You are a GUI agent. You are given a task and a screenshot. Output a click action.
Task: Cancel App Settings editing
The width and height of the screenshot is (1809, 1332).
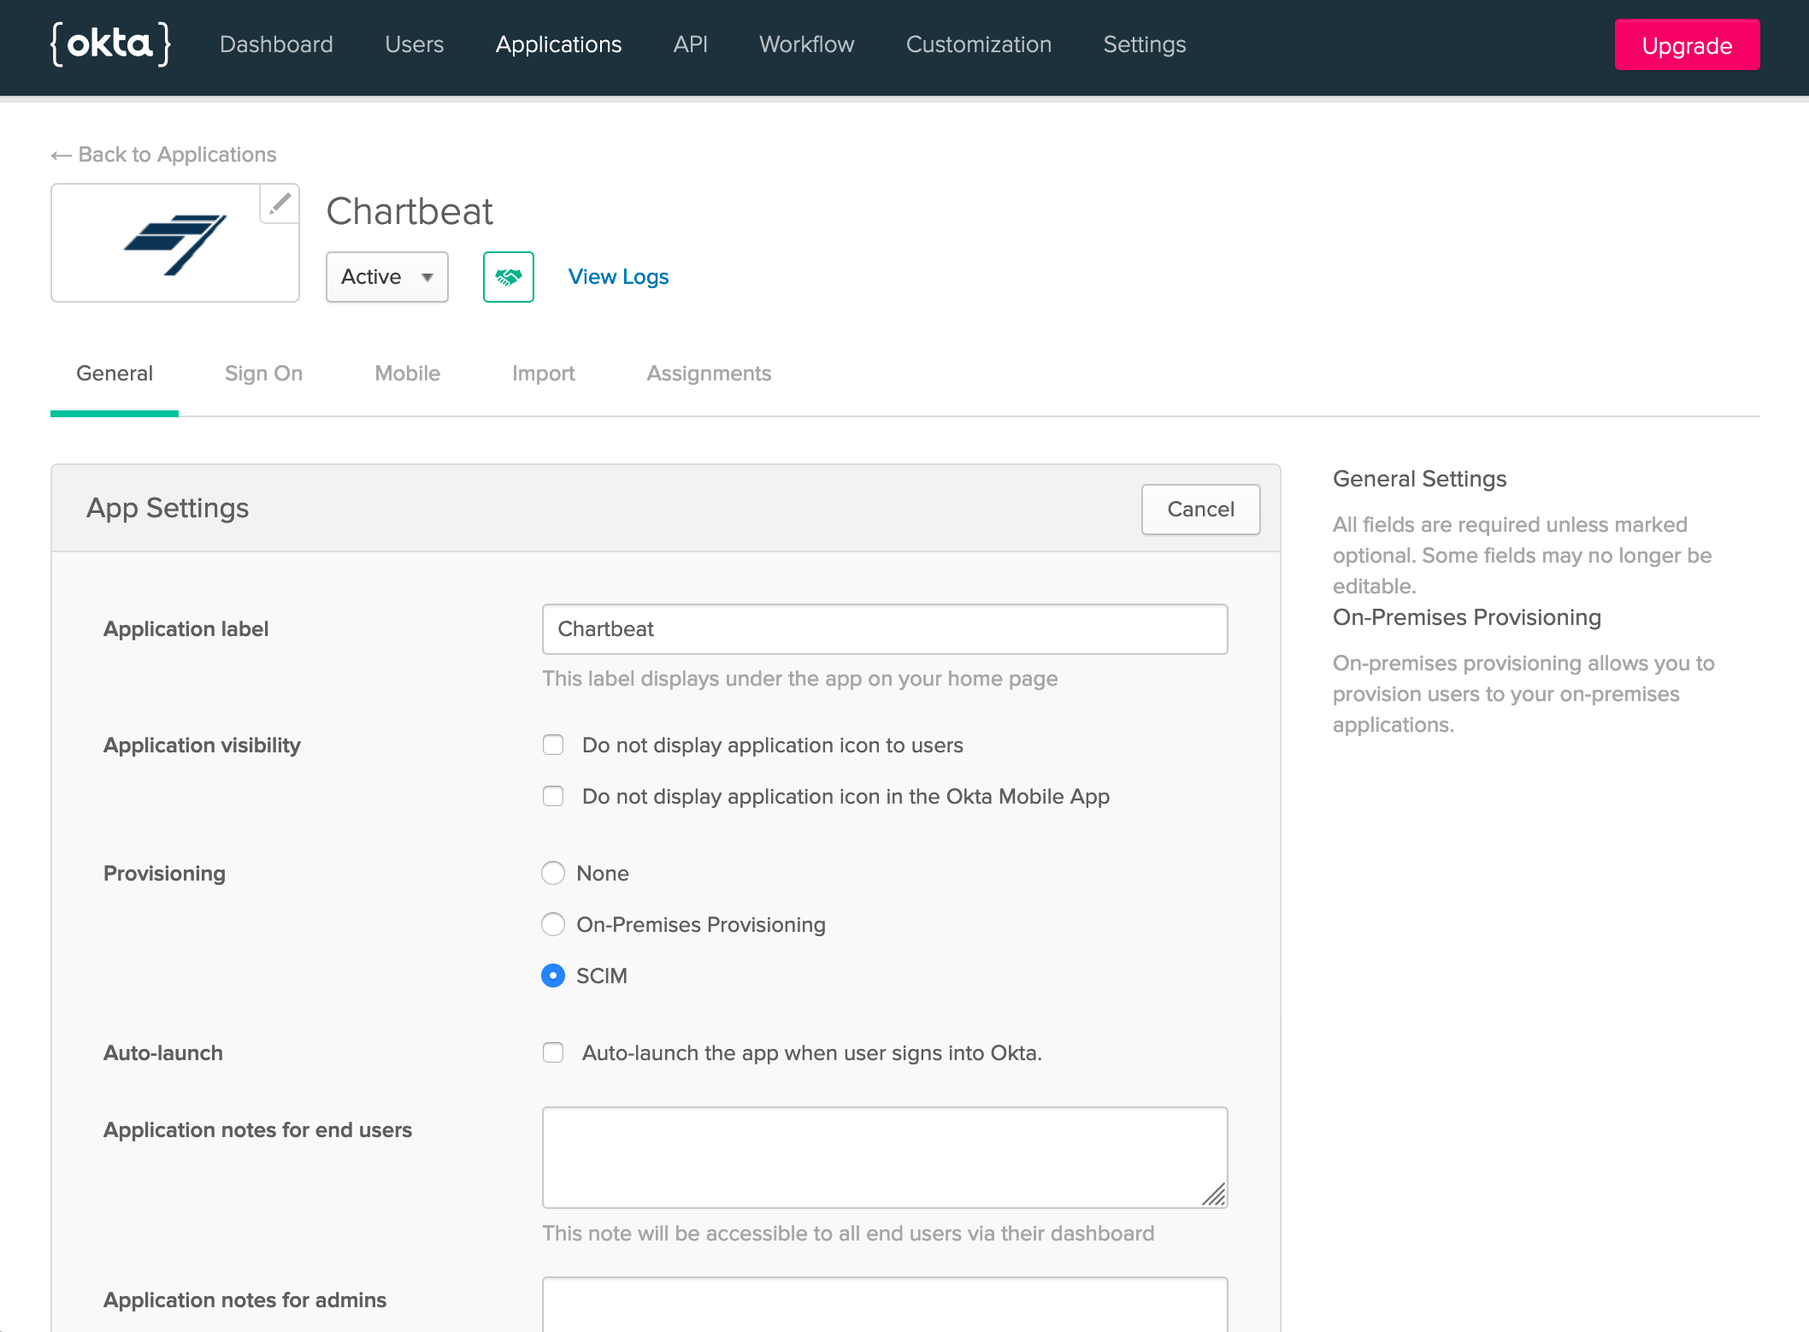point(1201,509)
